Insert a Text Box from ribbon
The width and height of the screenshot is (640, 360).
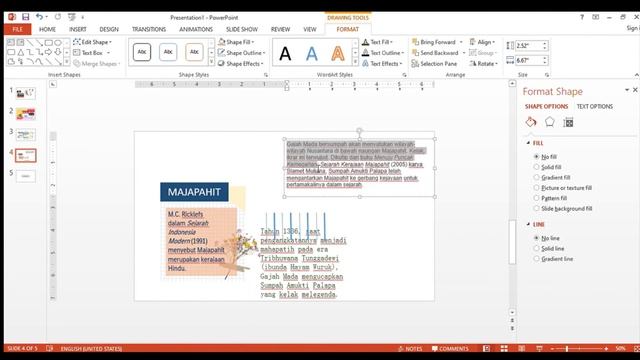point(91,53)
